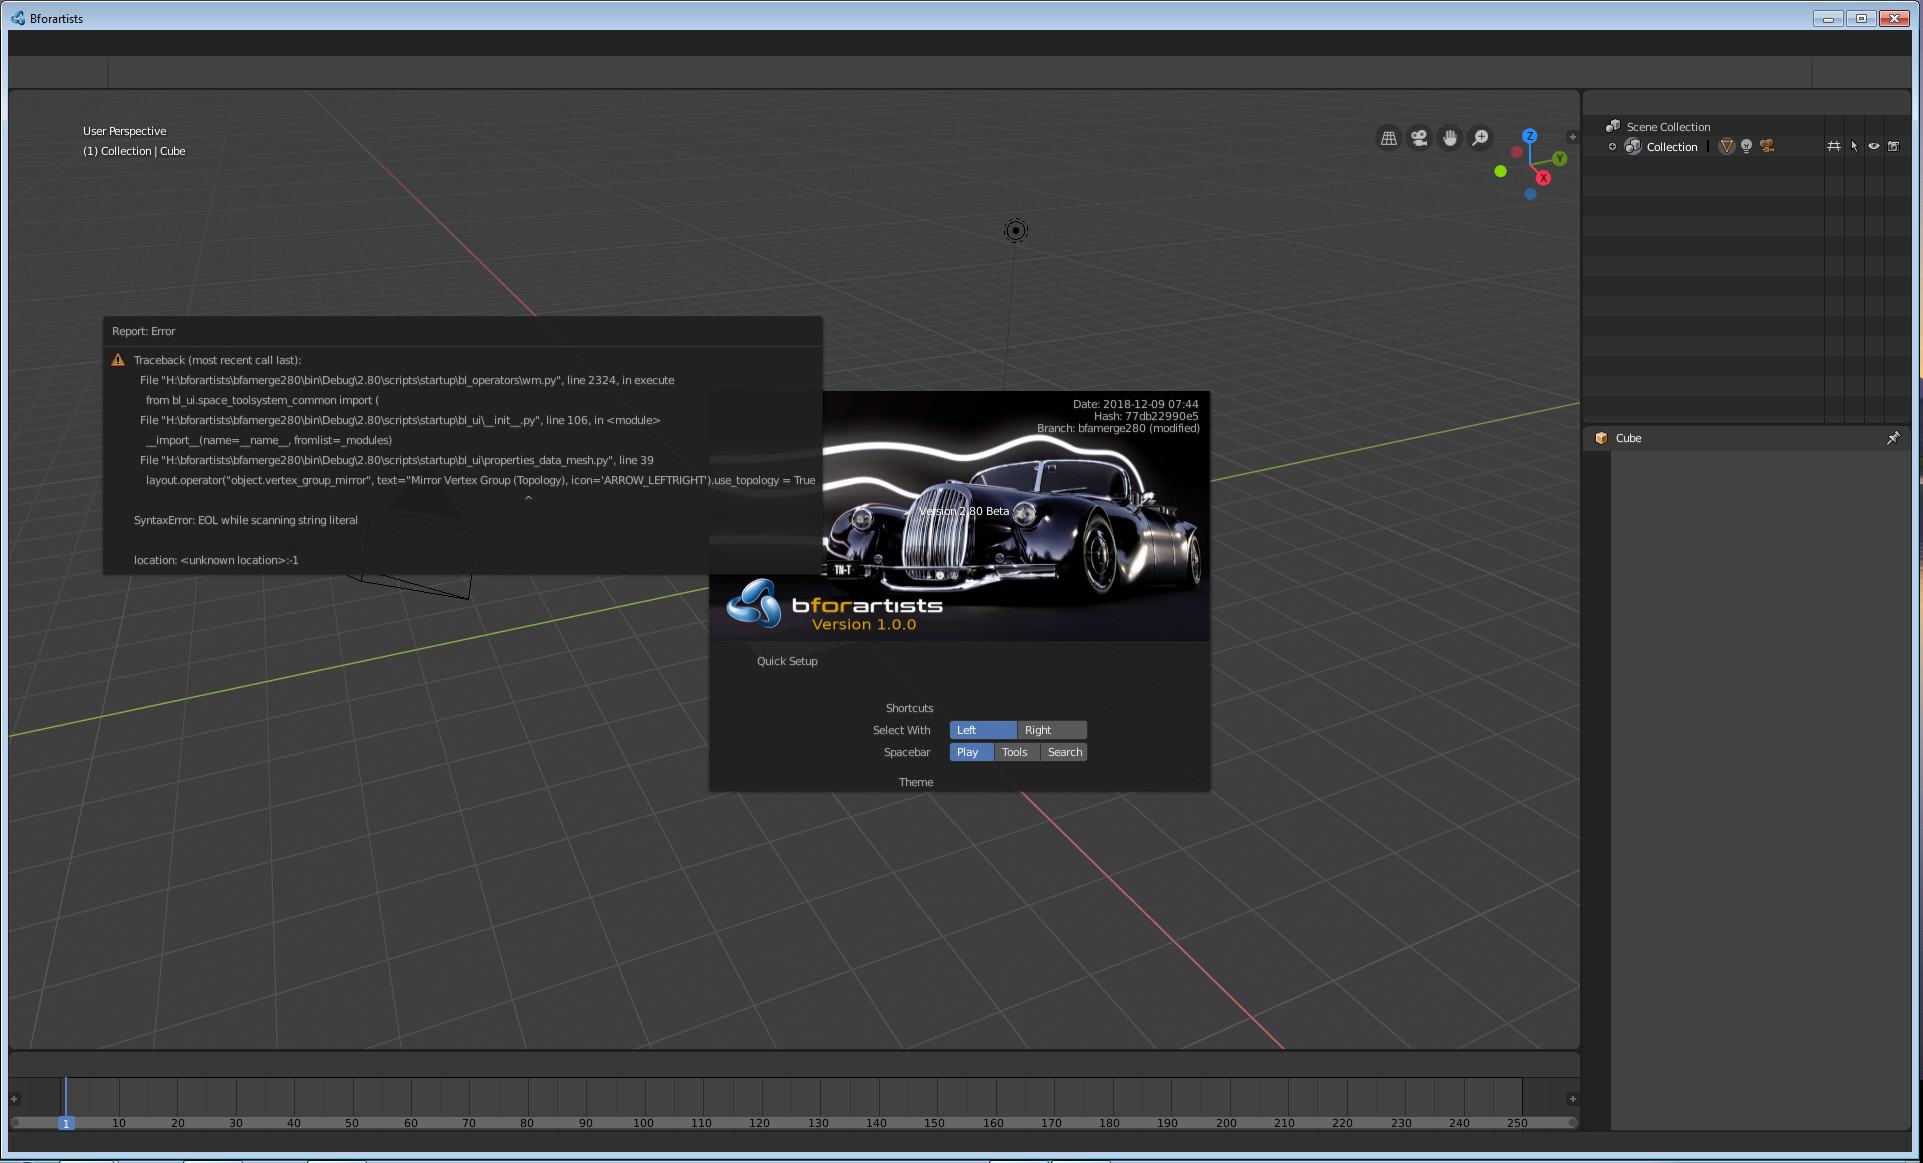Click the camera view icon in viewport

(1419, 138)
